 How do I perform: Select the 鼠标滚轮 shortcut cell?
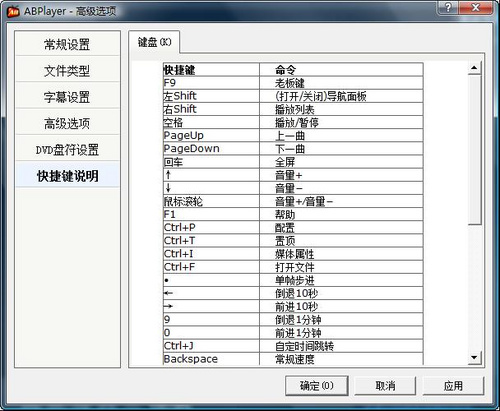(x=211, y=201)
